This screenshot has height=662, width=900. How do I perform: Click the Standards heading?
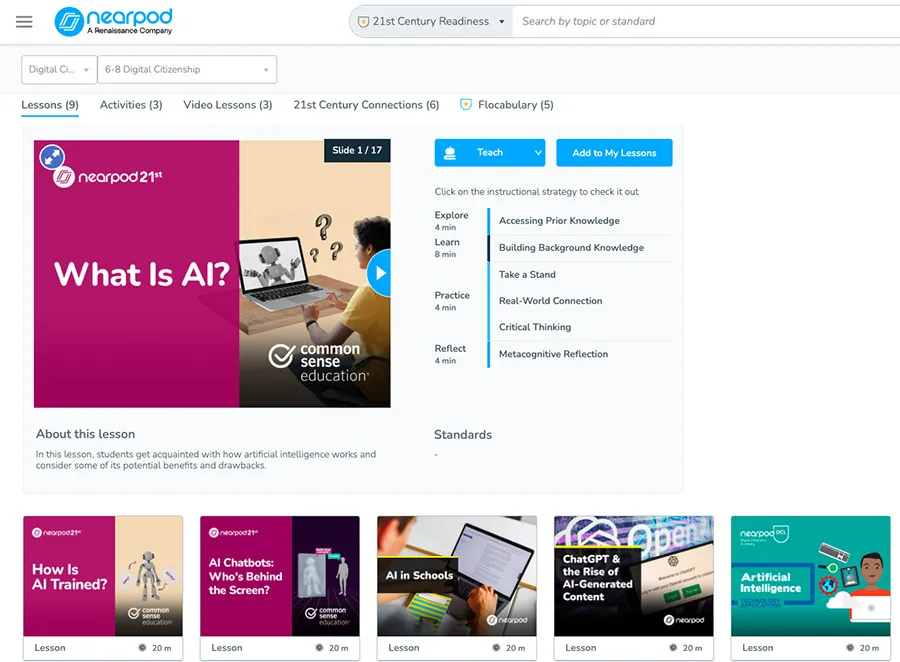[x=463, y=435]
